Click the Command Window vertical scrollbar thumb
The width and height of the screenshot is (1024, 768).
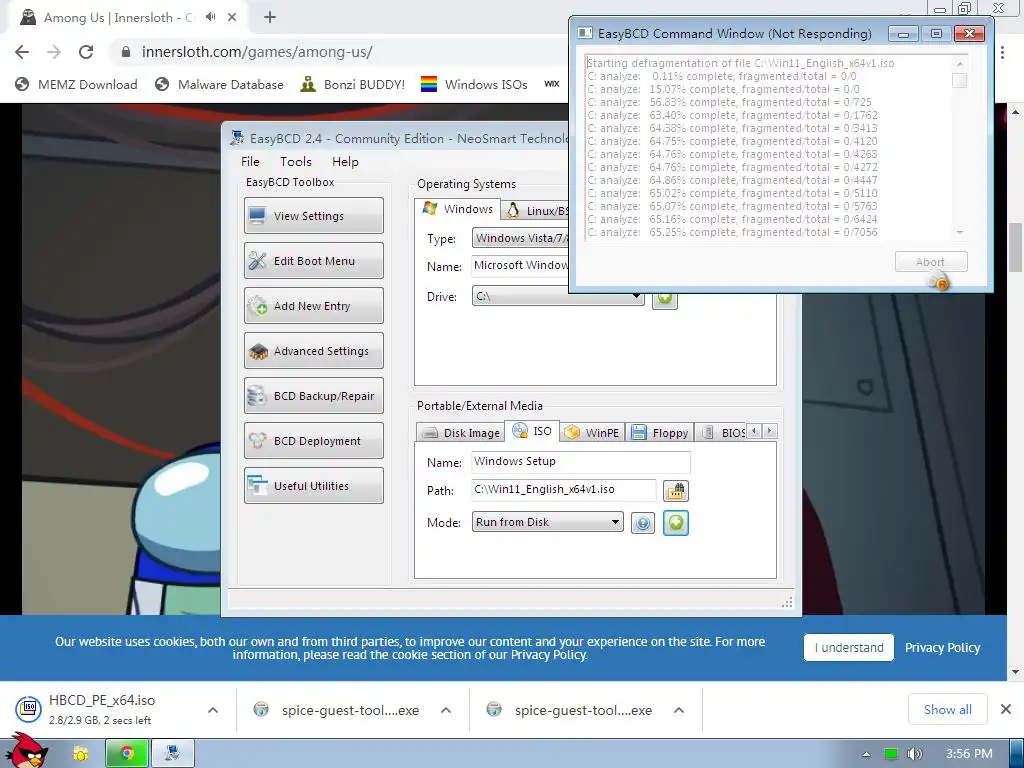[x=959, y=80]
